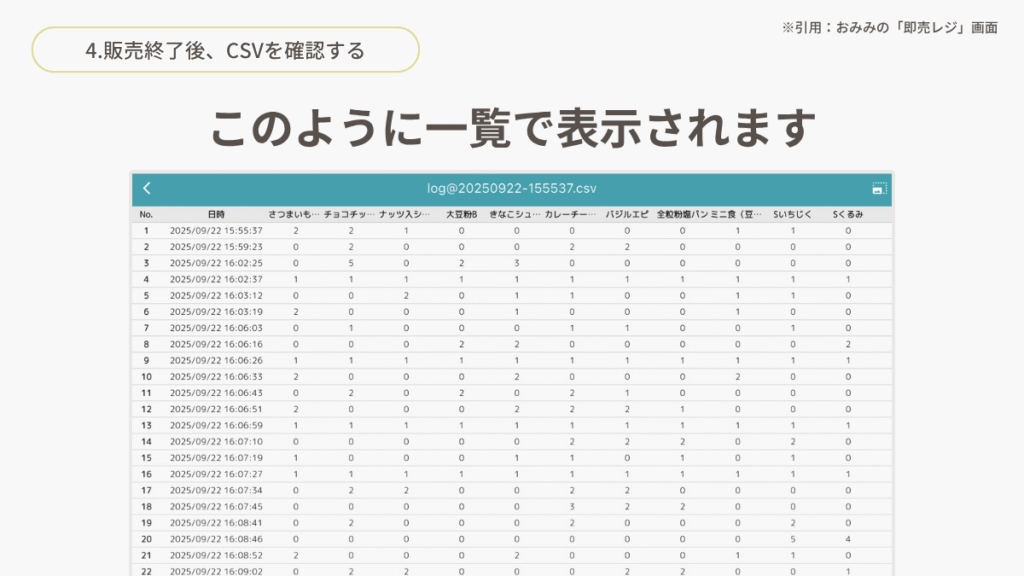Select the 全粒粉塩パン column header
This screenshot has width=1024, height=576.
(682, 214)
